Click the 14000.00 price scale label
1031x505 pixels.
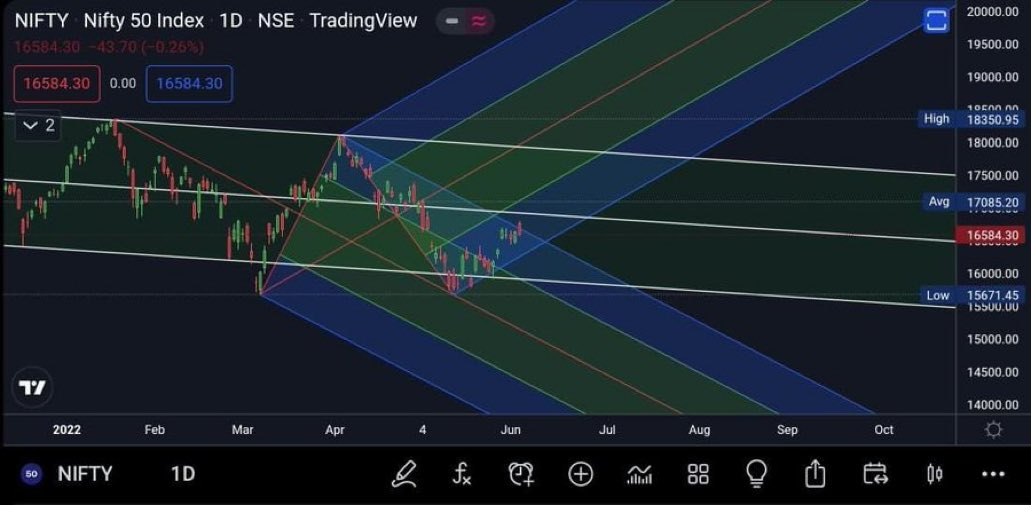[x=993, y=405]
